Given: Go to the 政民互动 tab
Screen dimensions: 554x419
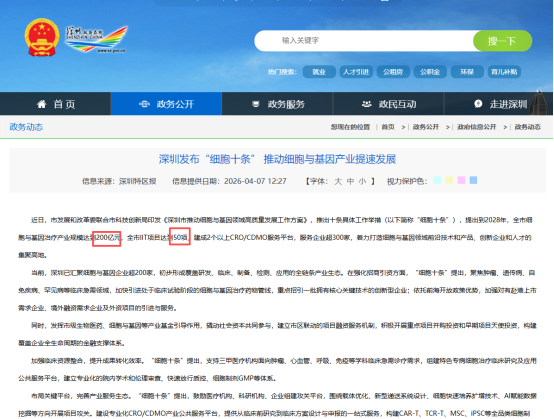Looking at the screenshot, I should click(x=388, y=104).
